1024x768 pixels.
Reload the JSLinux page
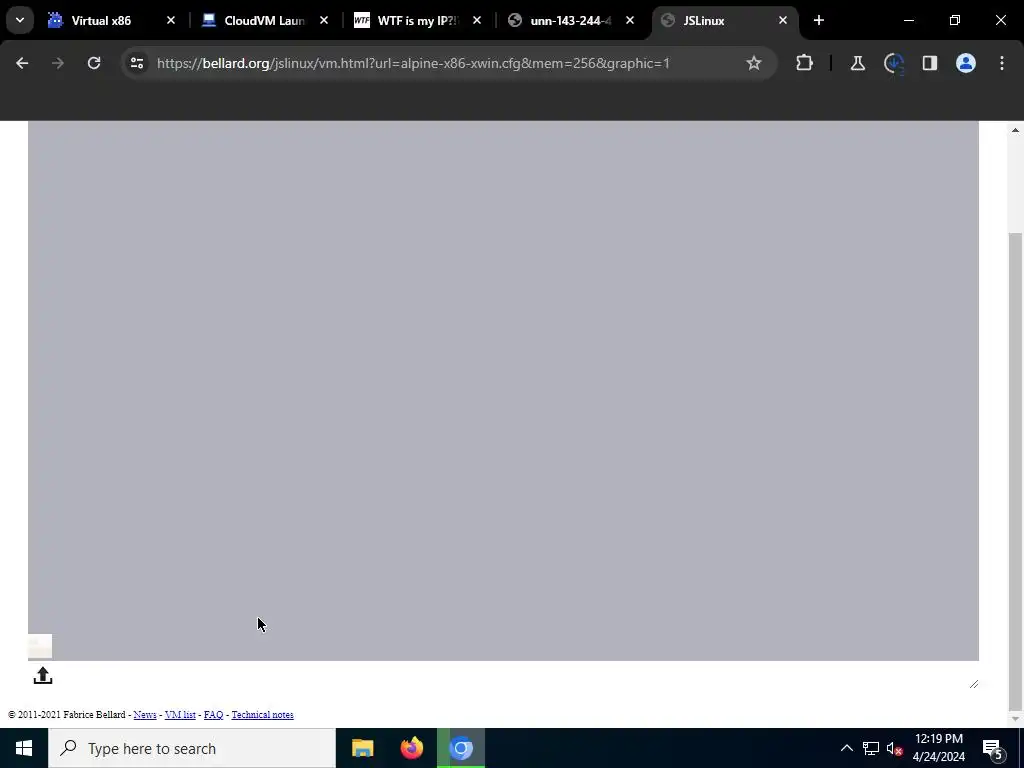click(94, 63)
